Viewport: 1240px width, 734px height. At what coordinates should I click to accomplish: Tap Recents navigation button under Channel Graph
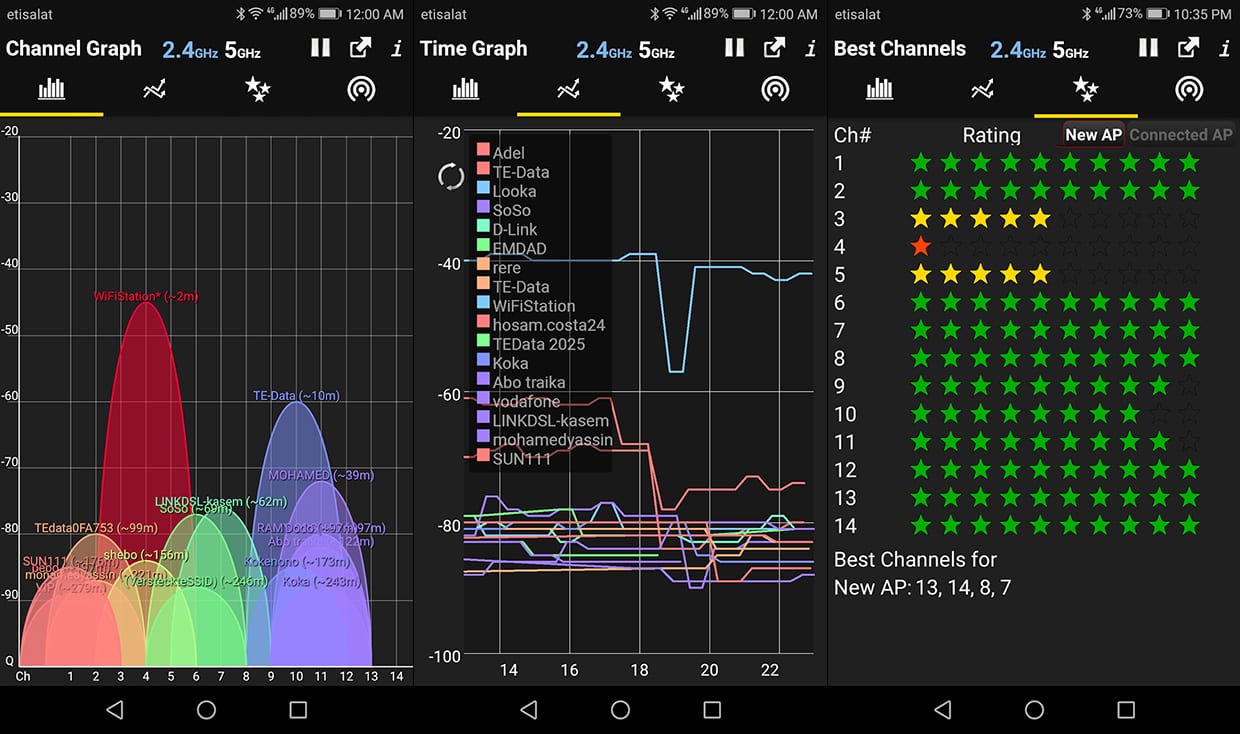coord(298,710)
